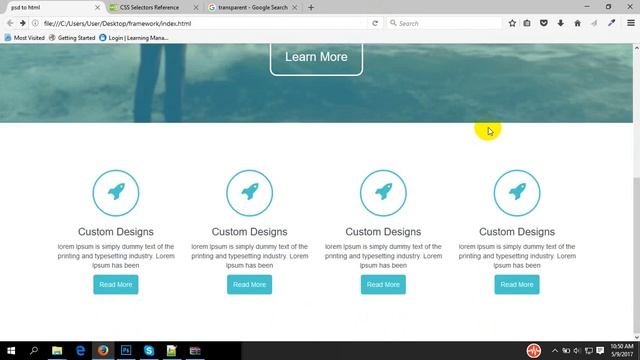This screenshot has height=360, width=640.
Task: Click the page vertical scrollbar thumb
Action: coord(636,255)
